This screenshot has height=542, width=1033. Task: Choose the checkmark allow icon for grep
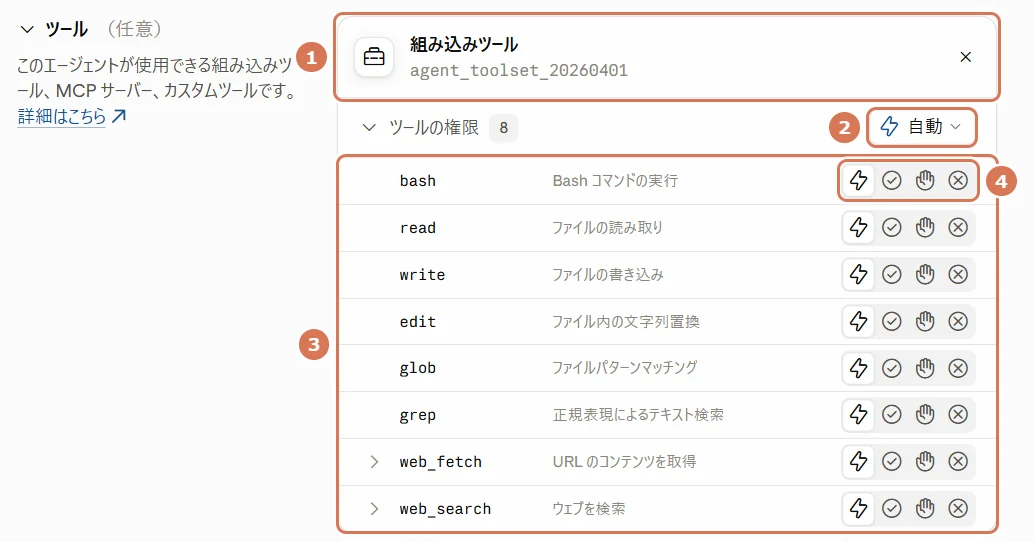tap(891, 414)
